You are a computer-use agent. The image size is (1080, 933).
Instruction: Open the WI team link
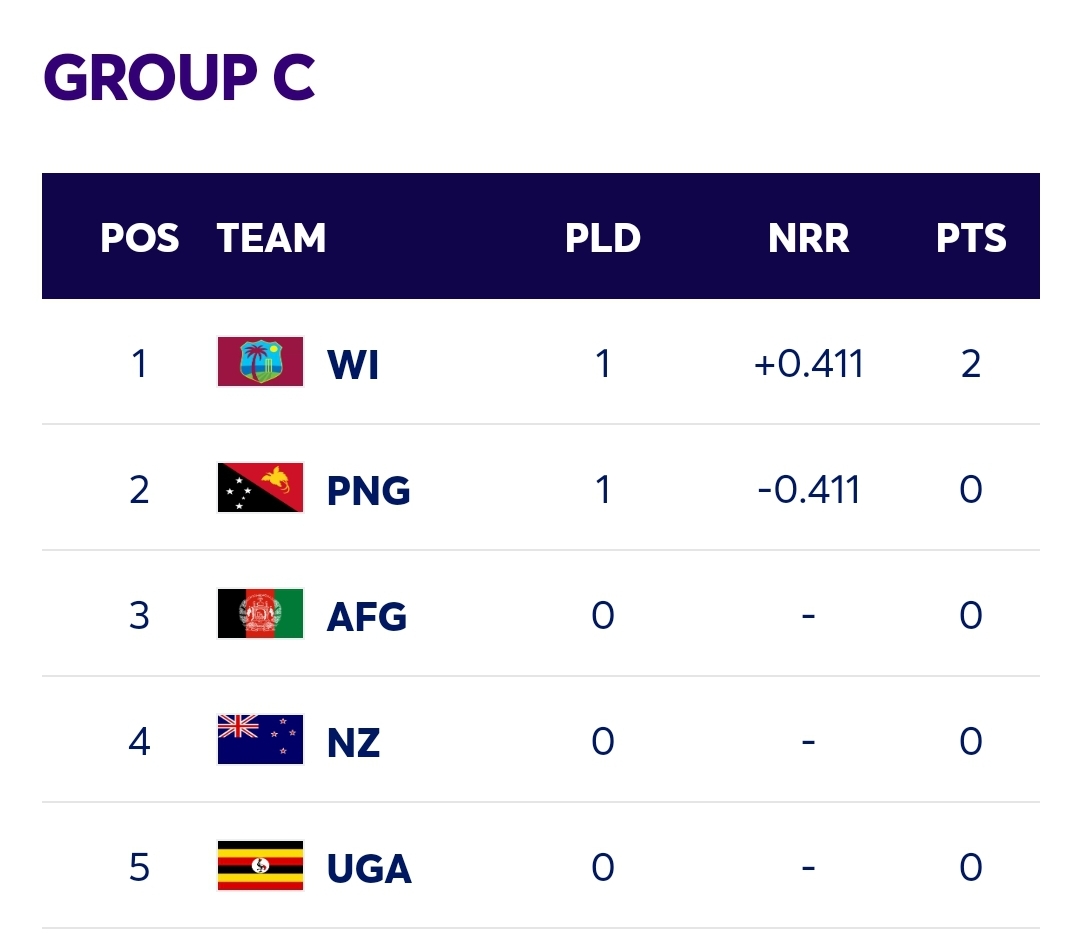click(353, 364)
